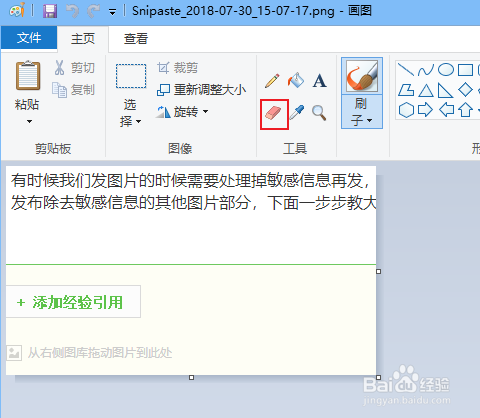Select the Color picker eyedropper tool

point(296,113)
